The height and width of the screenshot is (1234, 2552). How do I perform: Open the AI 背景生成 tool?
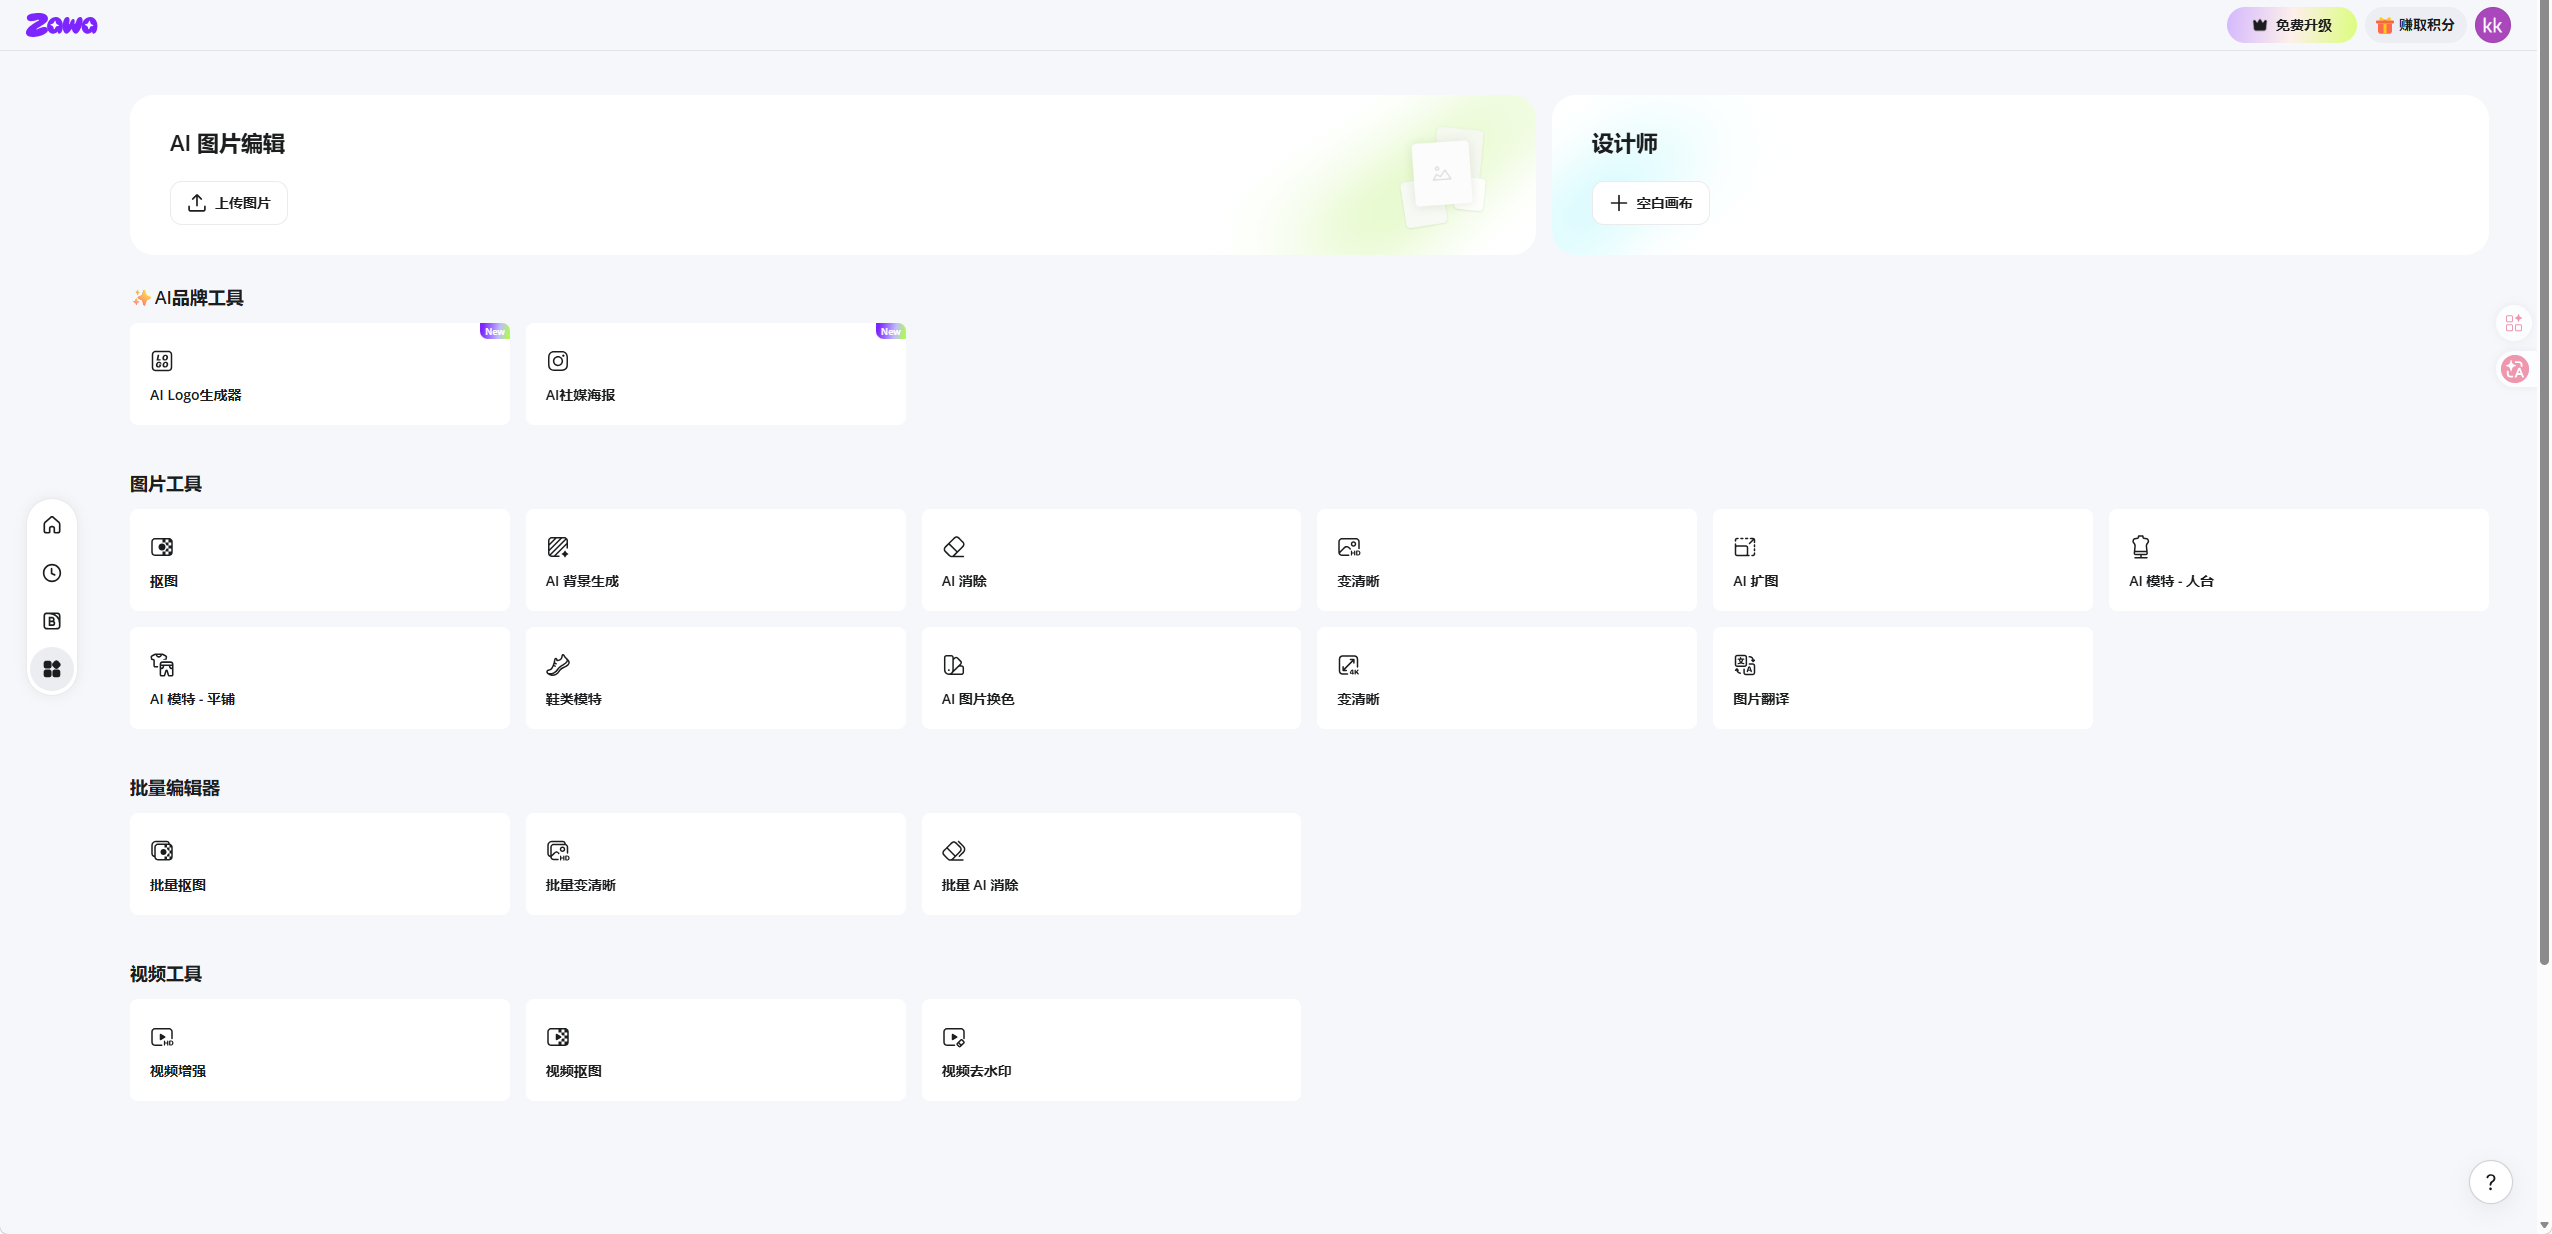pyautogui.click(x=715, y=560)
